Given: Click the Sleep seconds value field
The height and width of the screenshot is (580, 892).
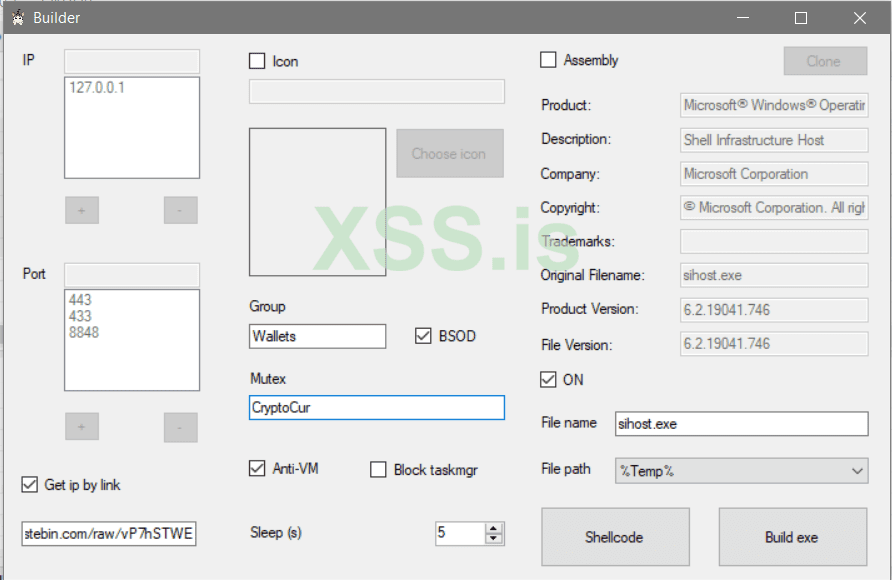Looking at the screenshot, I should coord(460,533).
